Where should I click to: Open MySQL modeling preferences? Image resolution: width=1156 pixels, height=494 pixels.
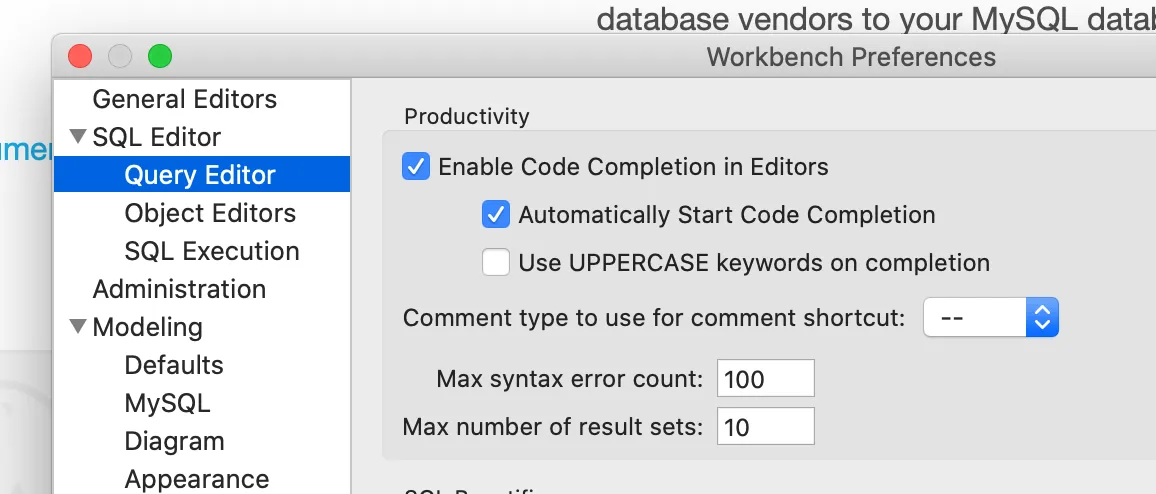167,403
